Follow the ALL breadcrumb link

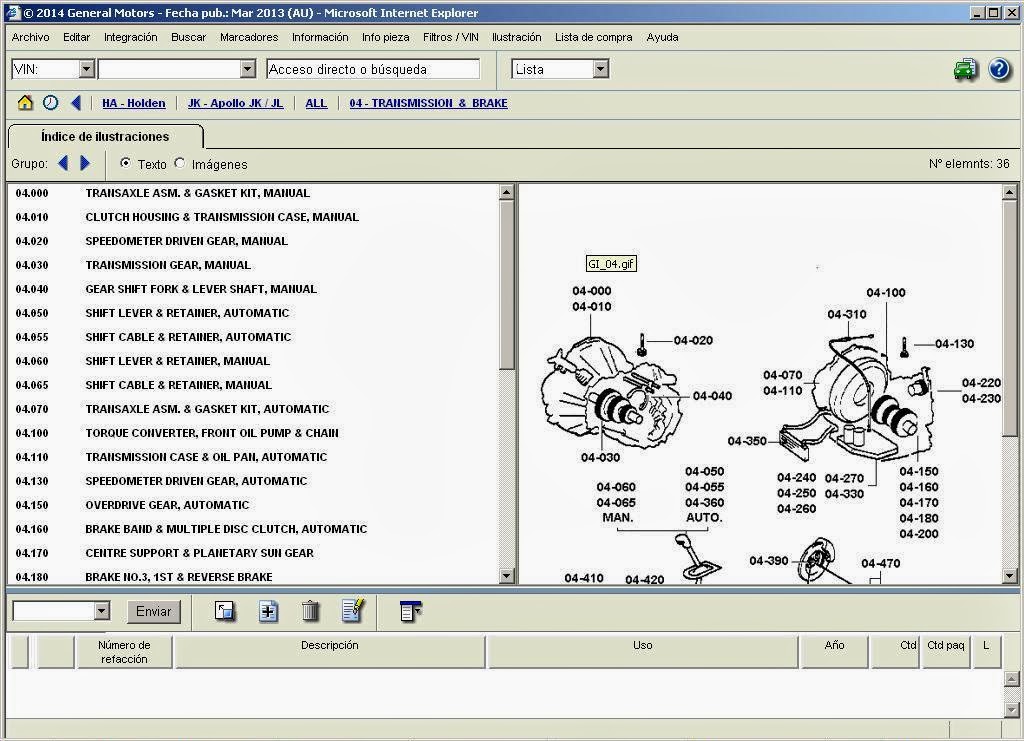coord(316,103)
